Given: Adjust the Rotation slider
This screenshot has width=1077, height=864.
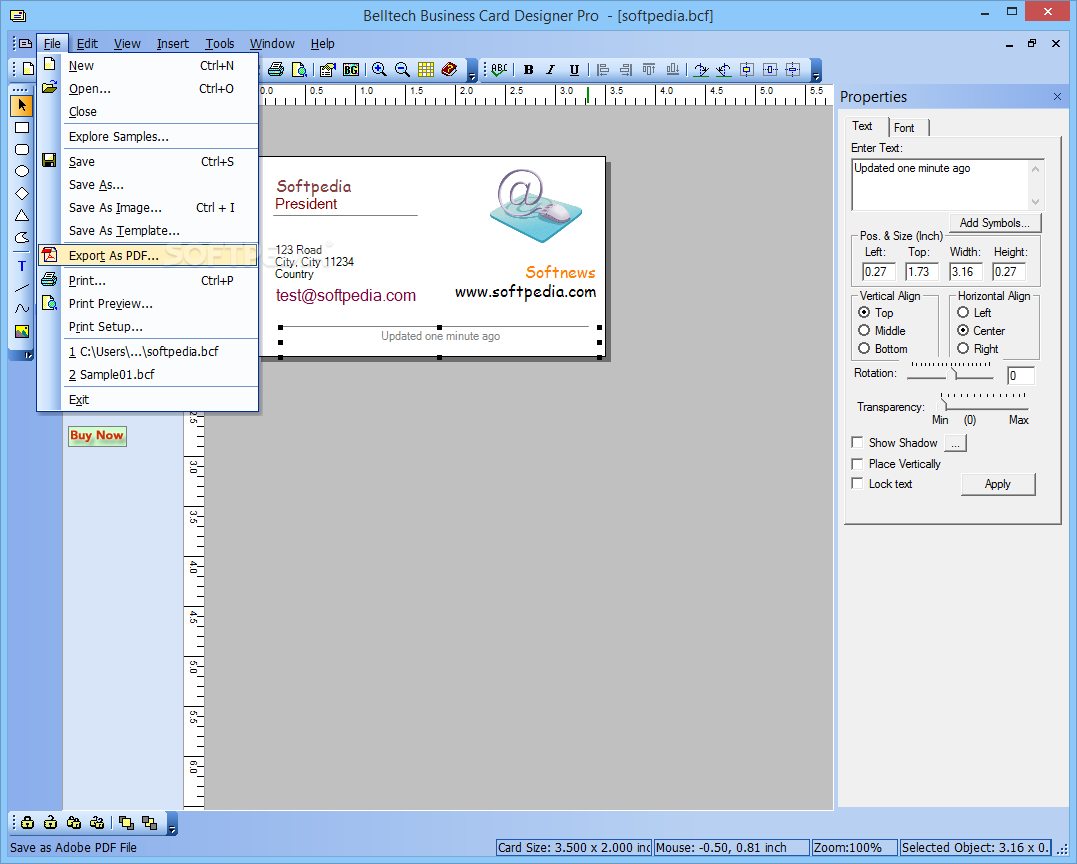Looking at the screenshot, I should tap(951, 374).
